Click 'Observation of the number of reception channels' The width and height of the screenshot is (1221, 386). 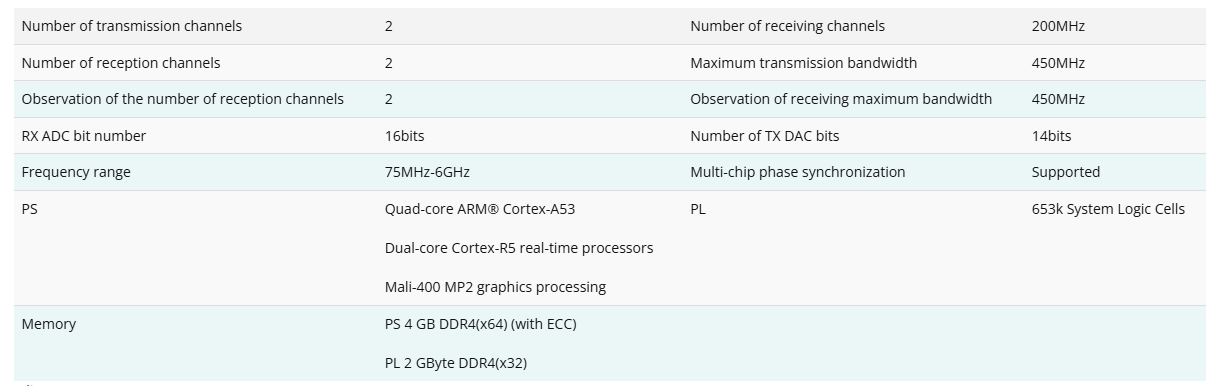(182, 99)
